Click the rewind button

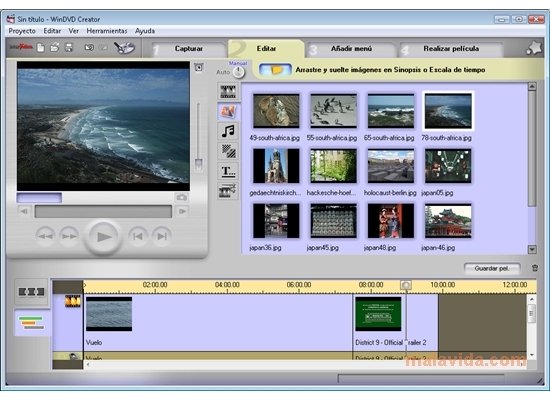(46, 236)
